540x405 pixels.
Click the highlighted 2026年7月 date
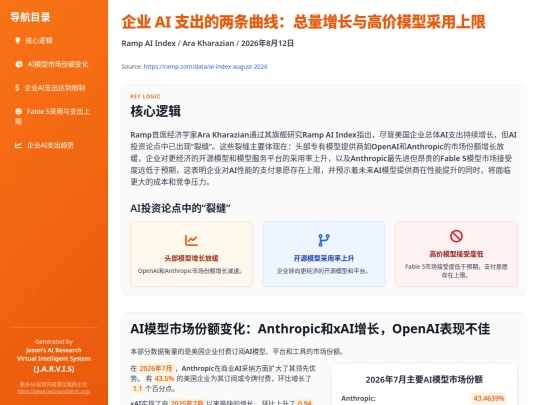click(x=156, y=368)
